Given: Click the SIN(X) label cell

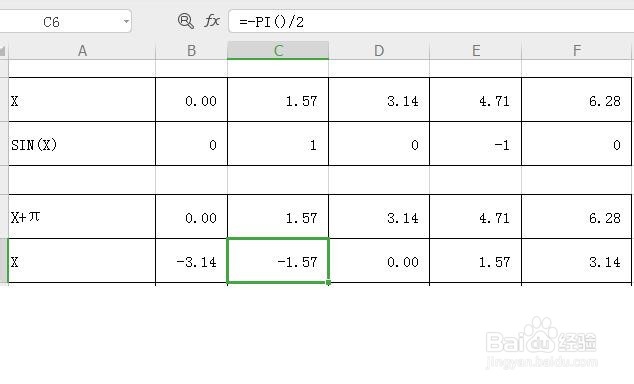Looking at the screenshot, I should point(82,143).
